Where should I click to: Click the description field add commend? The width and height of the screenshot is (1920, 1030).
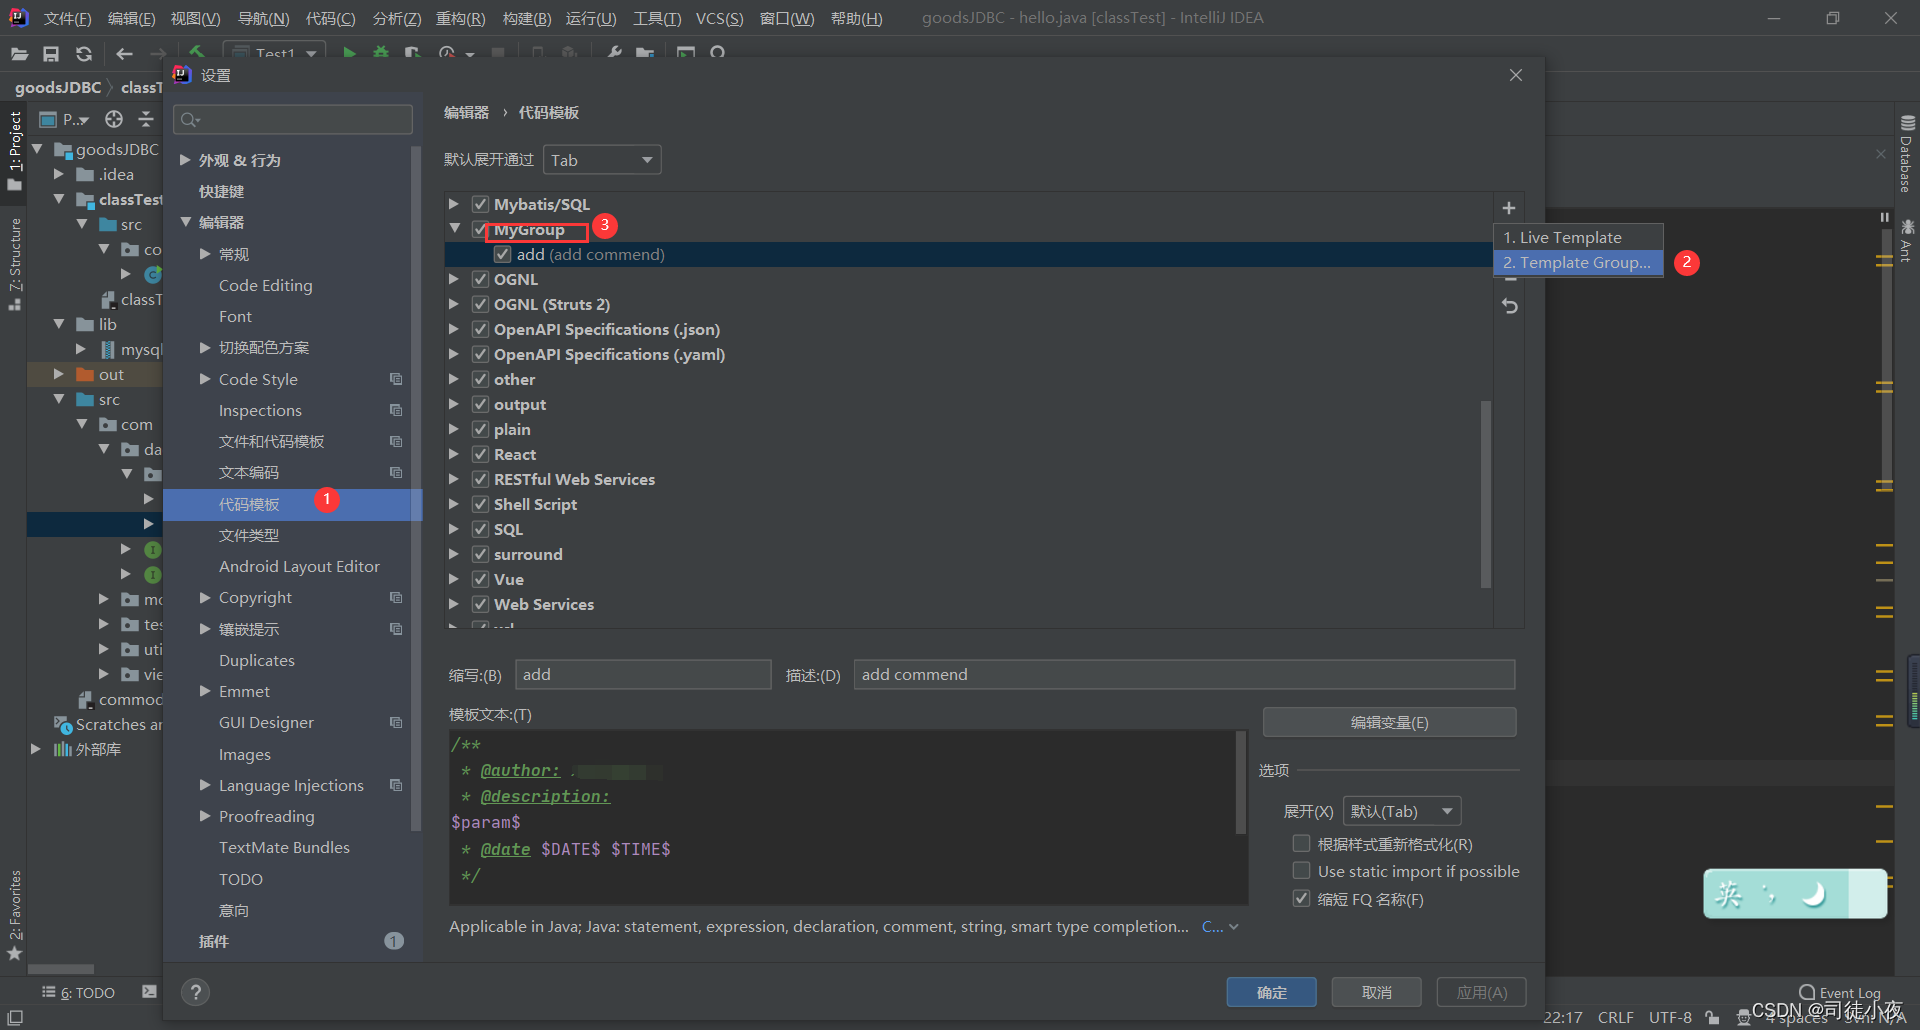(1184, 674)
